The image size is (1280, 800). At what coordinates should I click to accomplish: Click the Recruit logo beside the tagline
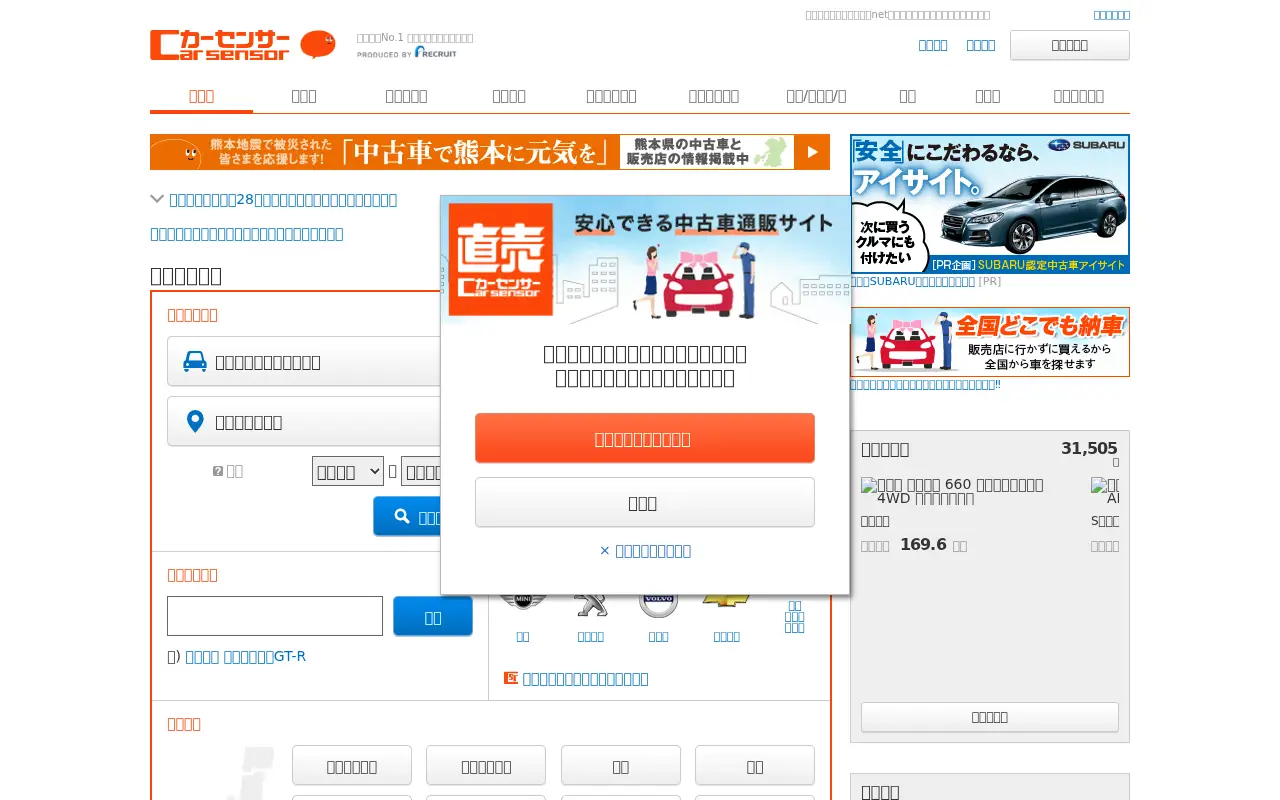[436, 52]
